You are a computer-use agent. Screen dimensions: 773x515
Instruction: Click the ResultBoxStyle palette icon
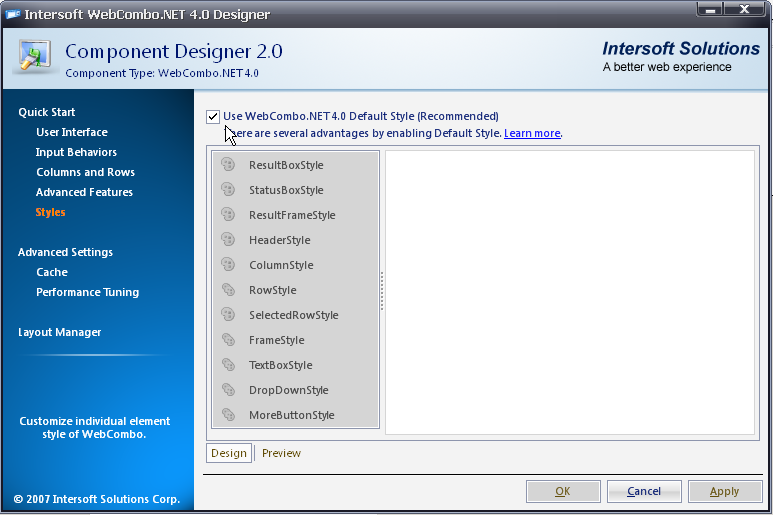click(228, 164)
